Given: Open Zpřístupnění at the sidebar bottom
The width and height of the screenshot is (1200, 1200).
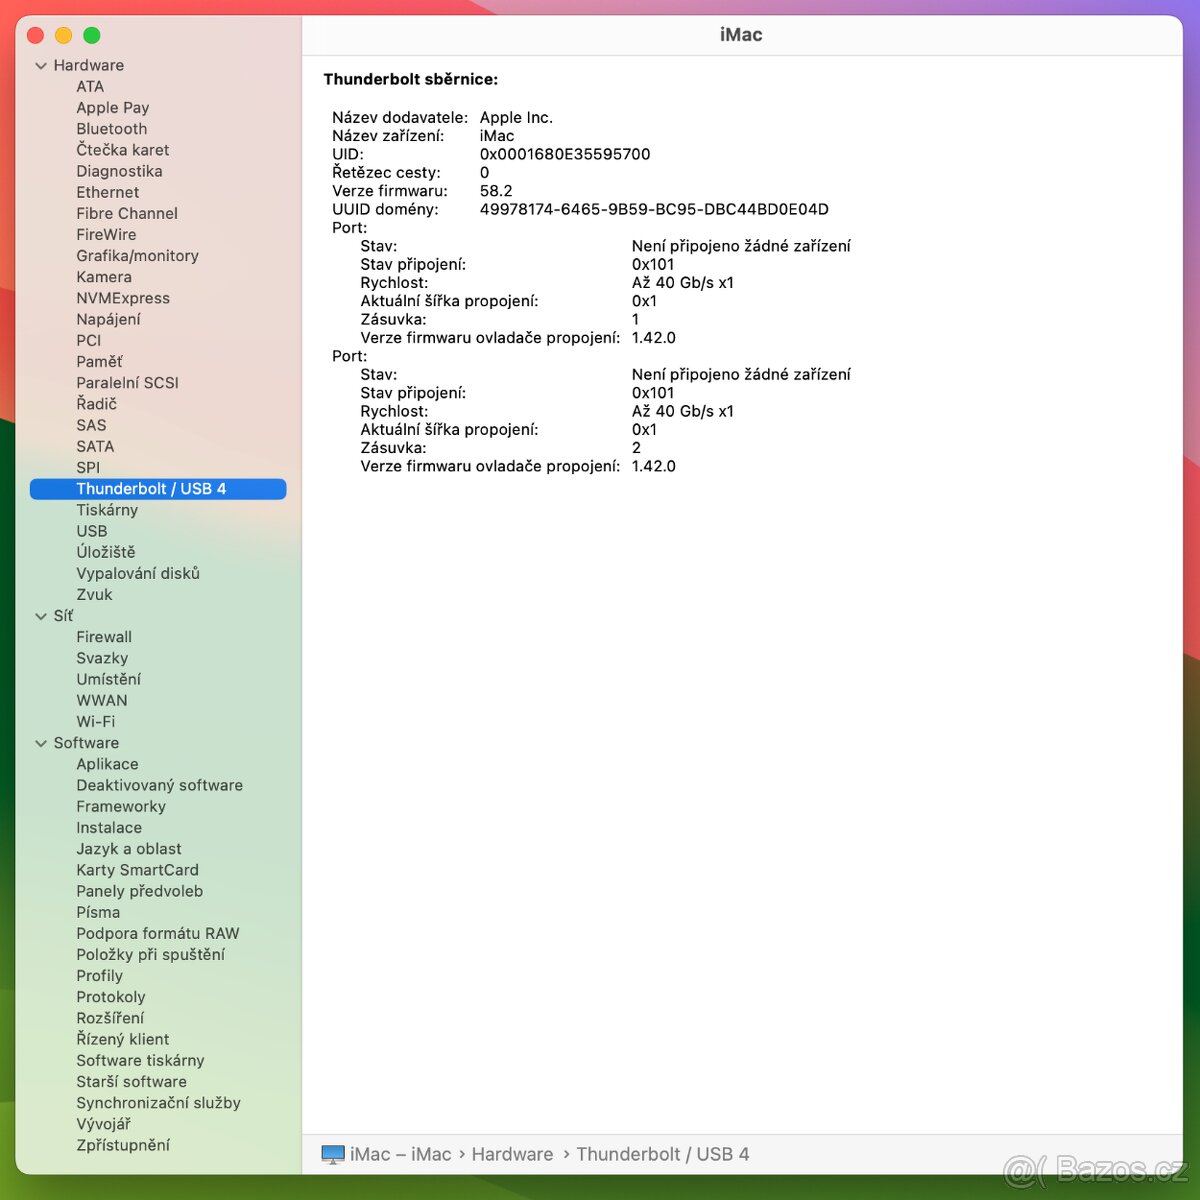Looking at the screenshot, I should [x=123, y=1145].
